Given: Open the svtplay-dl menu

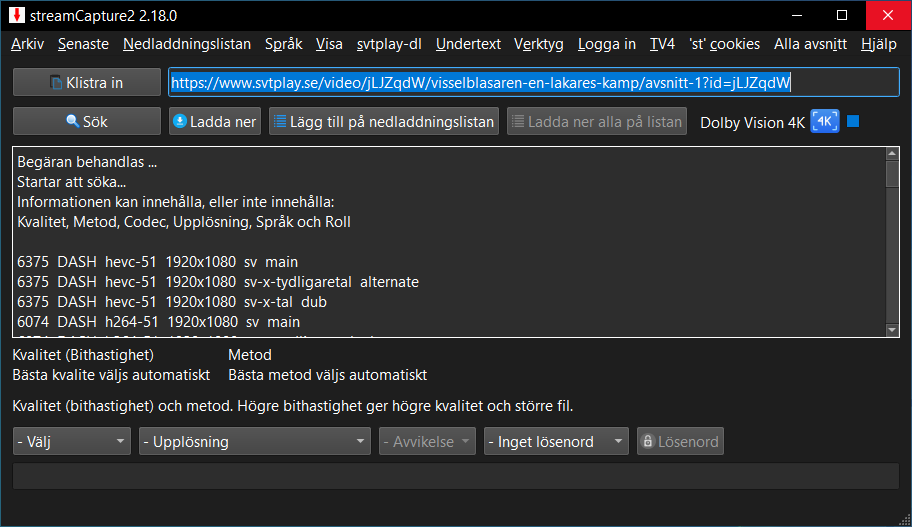Looking at the screenshot, I should click(x=389, y=44).
